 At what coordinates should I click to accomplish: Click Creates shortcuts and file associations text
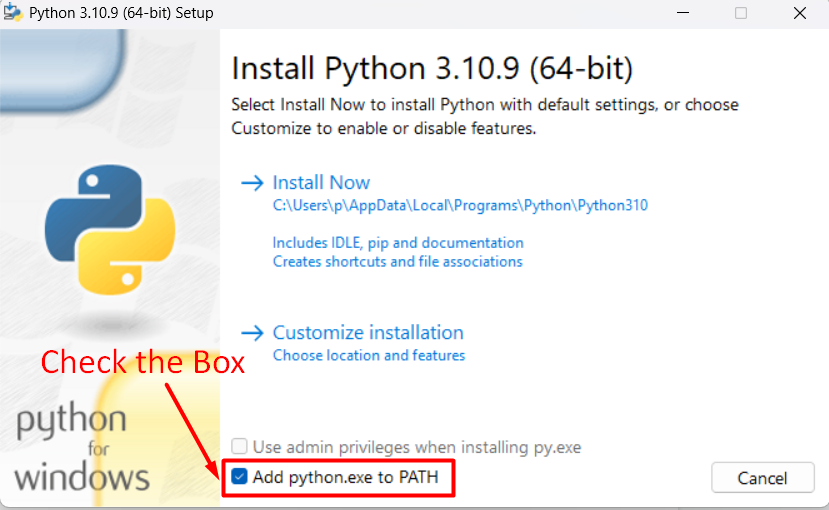398,262
